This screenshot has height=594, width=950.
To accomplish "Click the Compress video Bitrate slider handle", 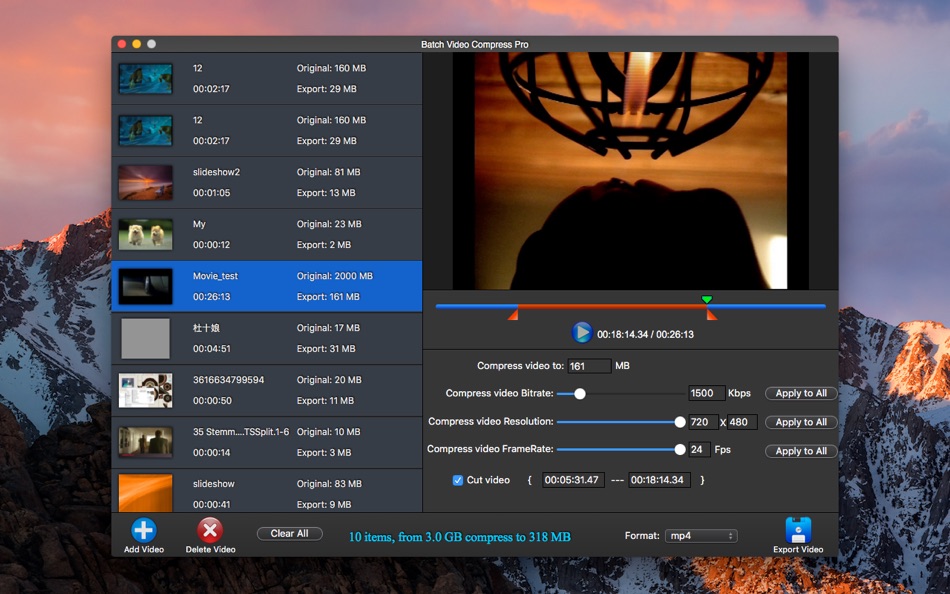I will (x=580, y=394).
